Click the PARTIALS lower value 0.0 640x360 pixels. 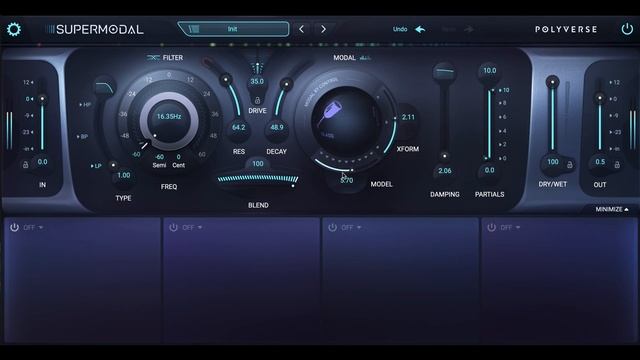489,170
